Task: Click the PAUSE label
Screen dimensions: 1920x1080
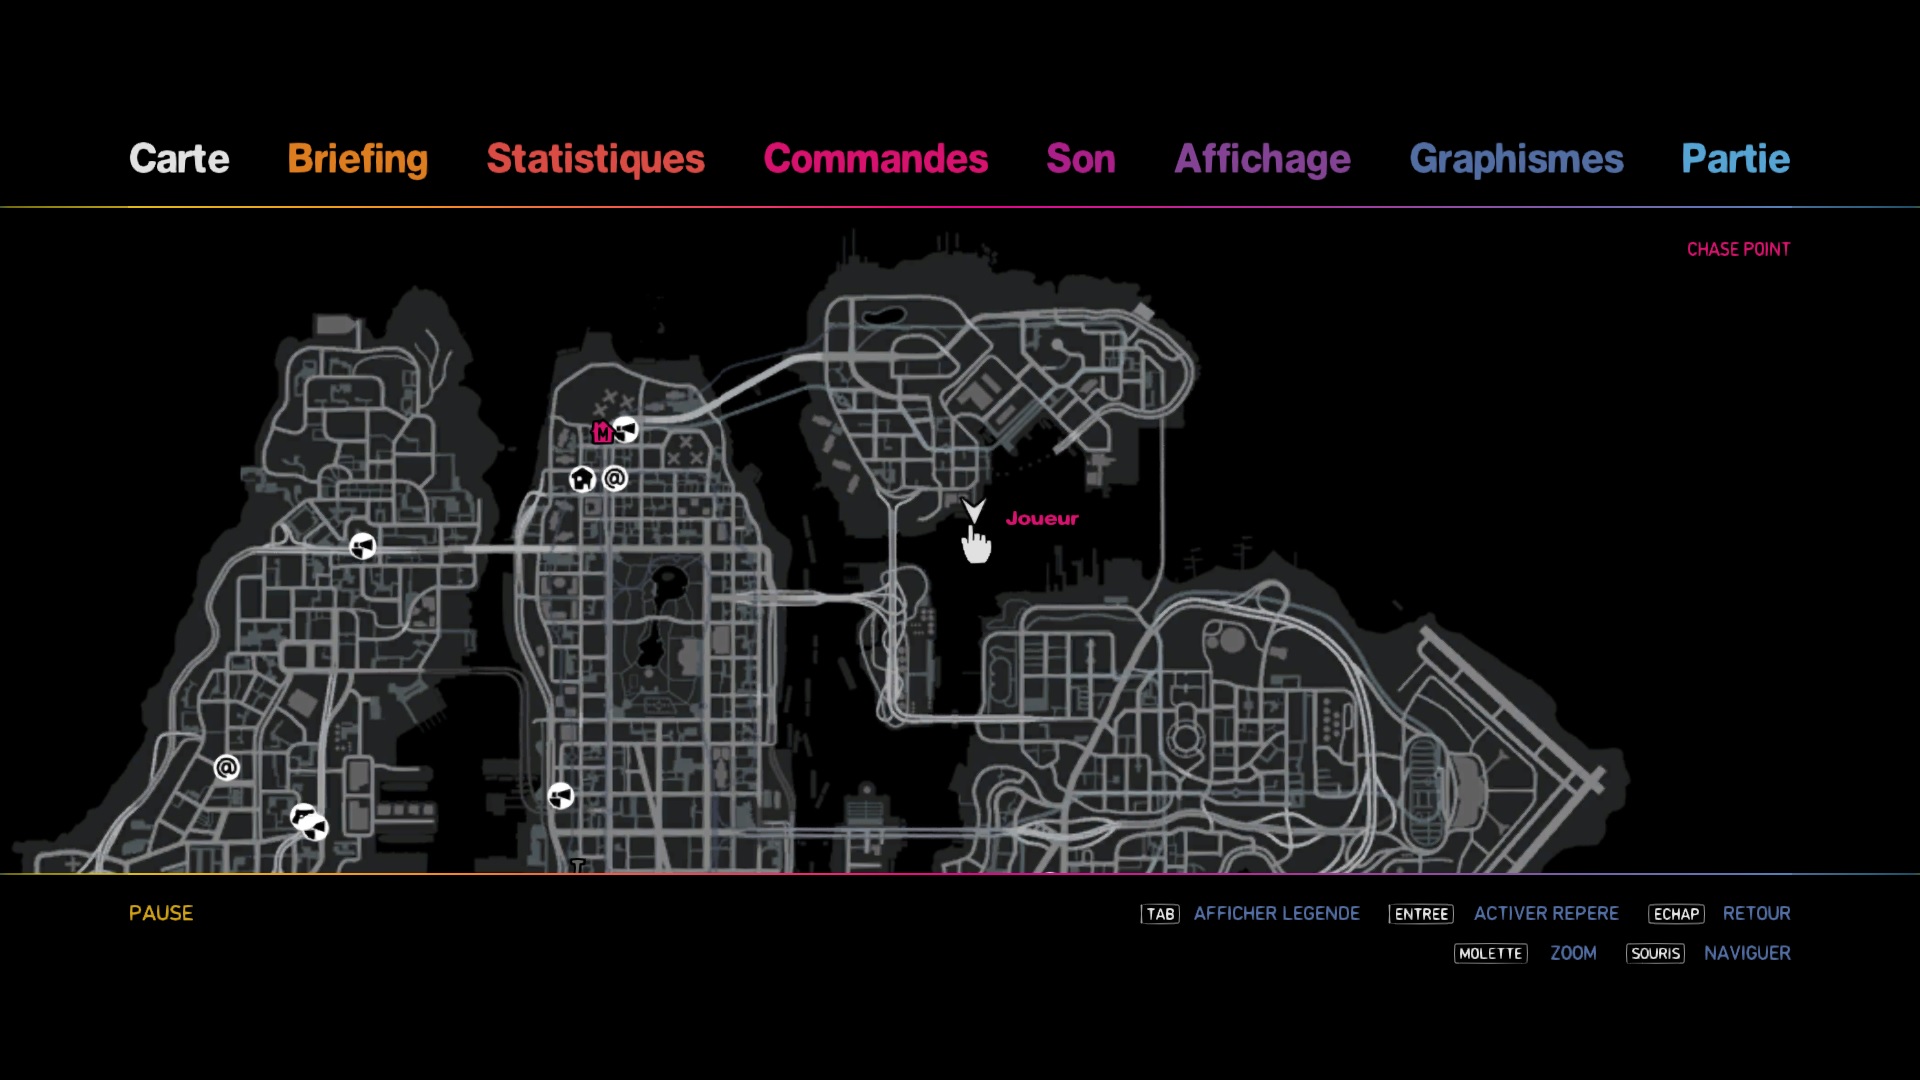Action: pos(161,913)
